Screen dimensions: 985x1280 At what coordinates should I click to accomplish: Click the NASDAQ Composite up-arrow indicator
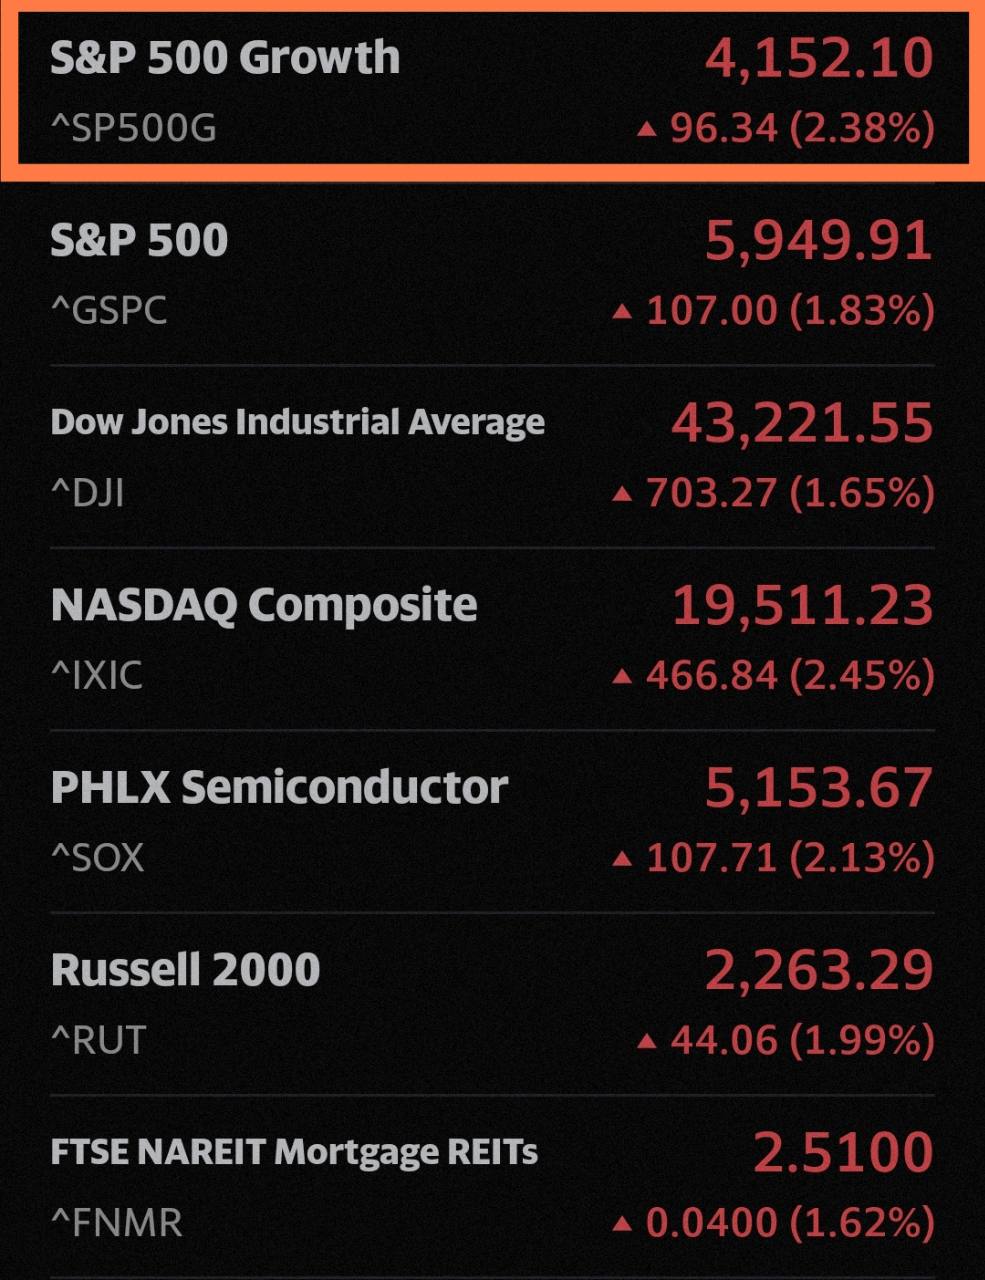[623, 675]
